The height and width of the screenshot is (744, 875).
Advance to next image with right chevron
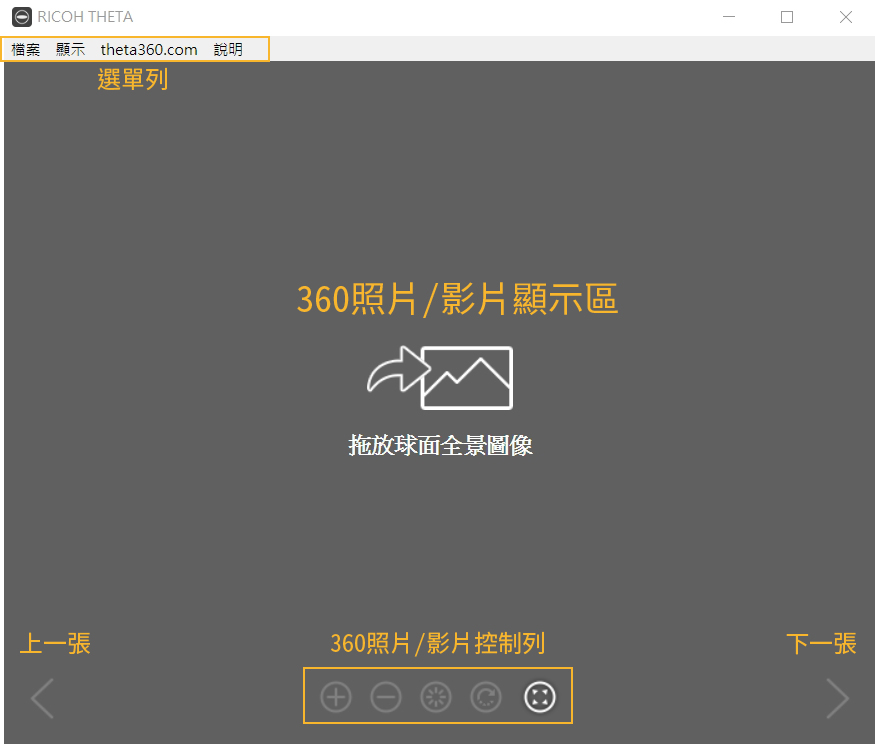[x=837, y=698]
